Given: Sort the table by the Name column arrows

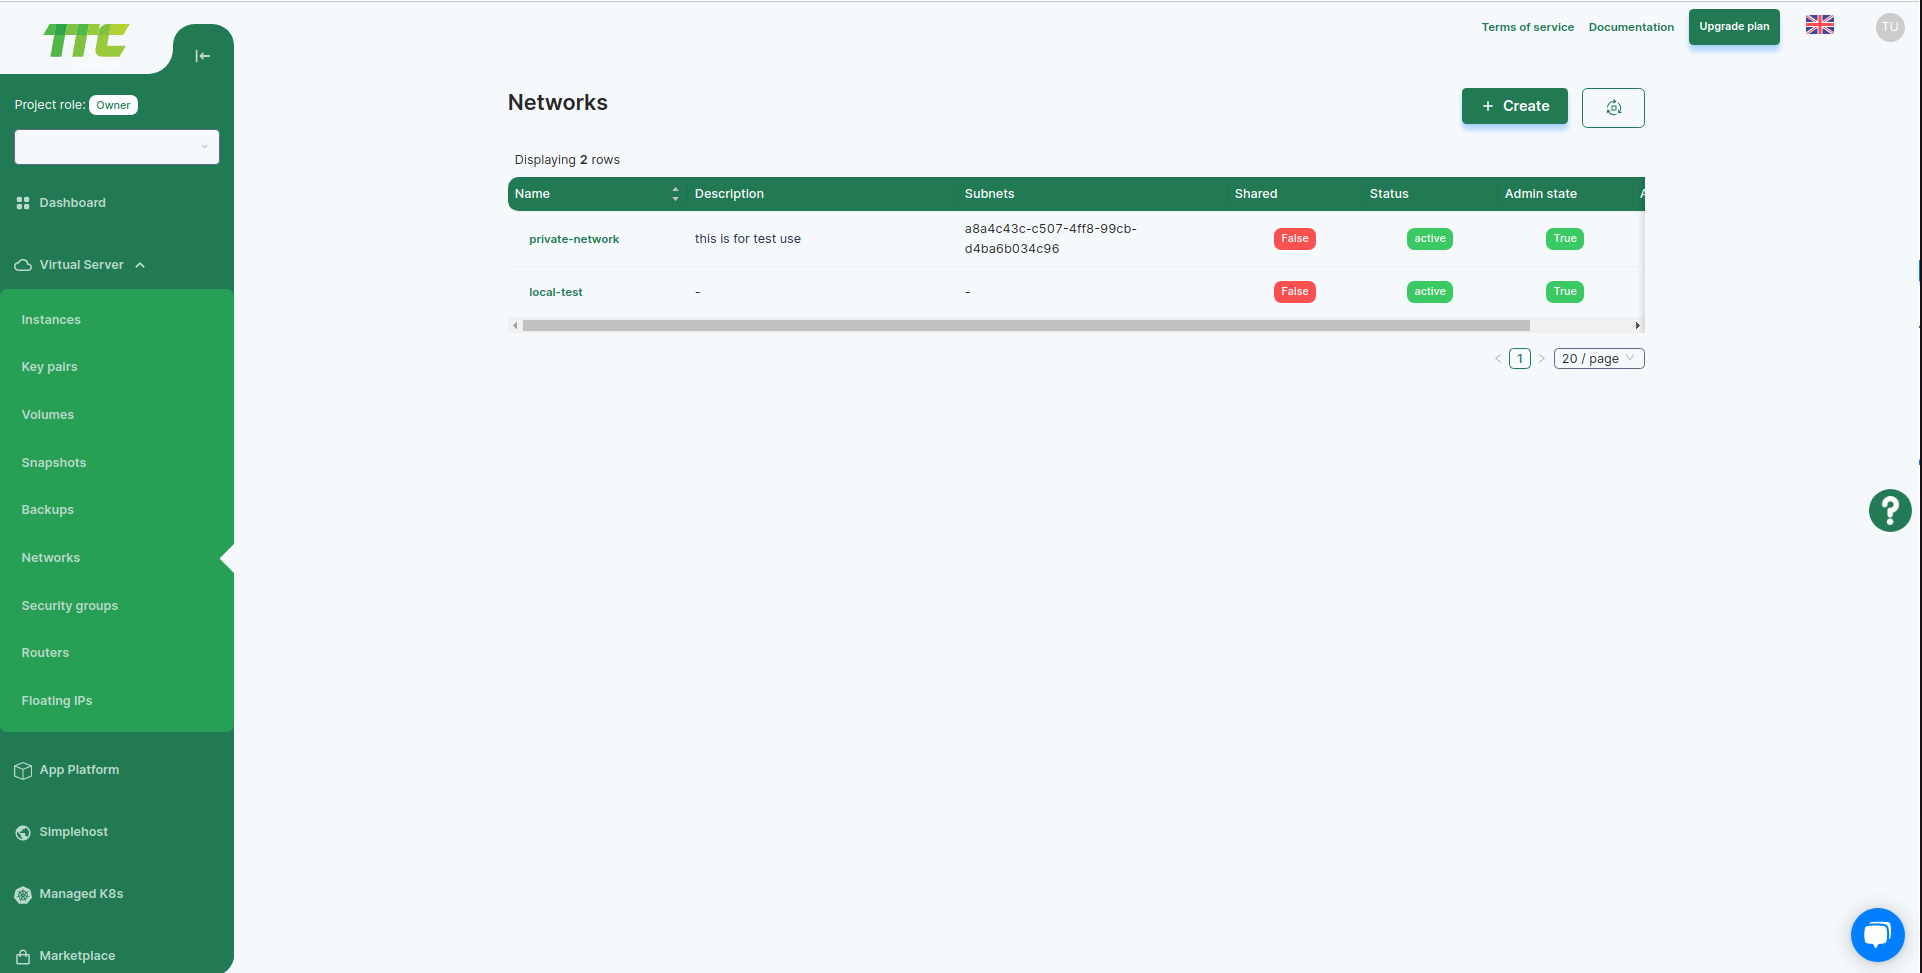Looking at the screenshot, I should point(675,194).
